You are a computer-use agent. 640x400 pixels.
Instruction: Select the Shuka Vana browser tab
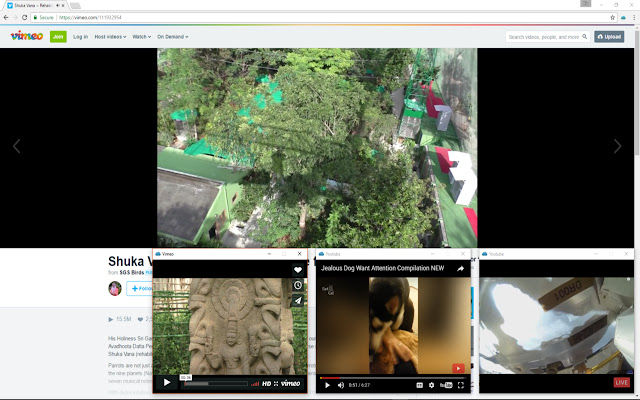tap(34, 5)
